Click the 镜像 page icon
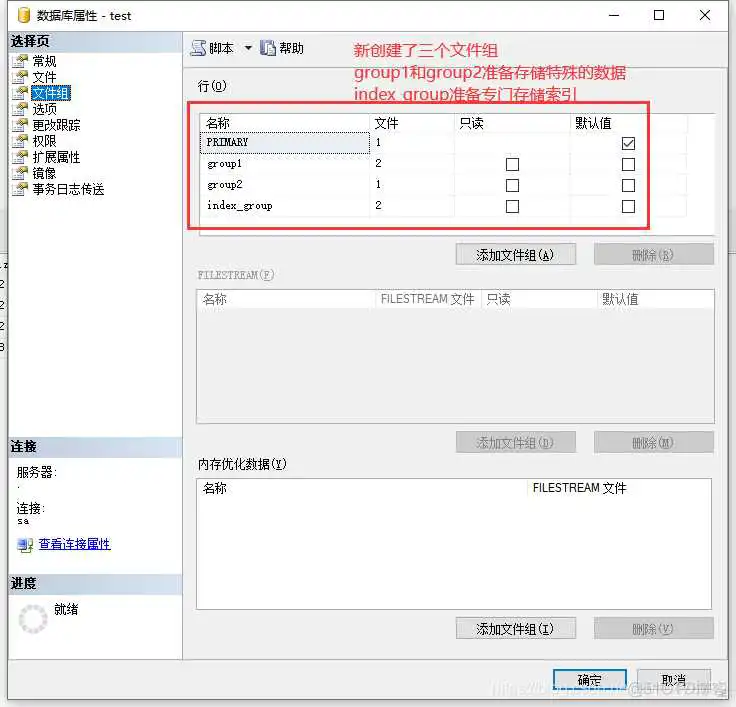 point(20,173)
